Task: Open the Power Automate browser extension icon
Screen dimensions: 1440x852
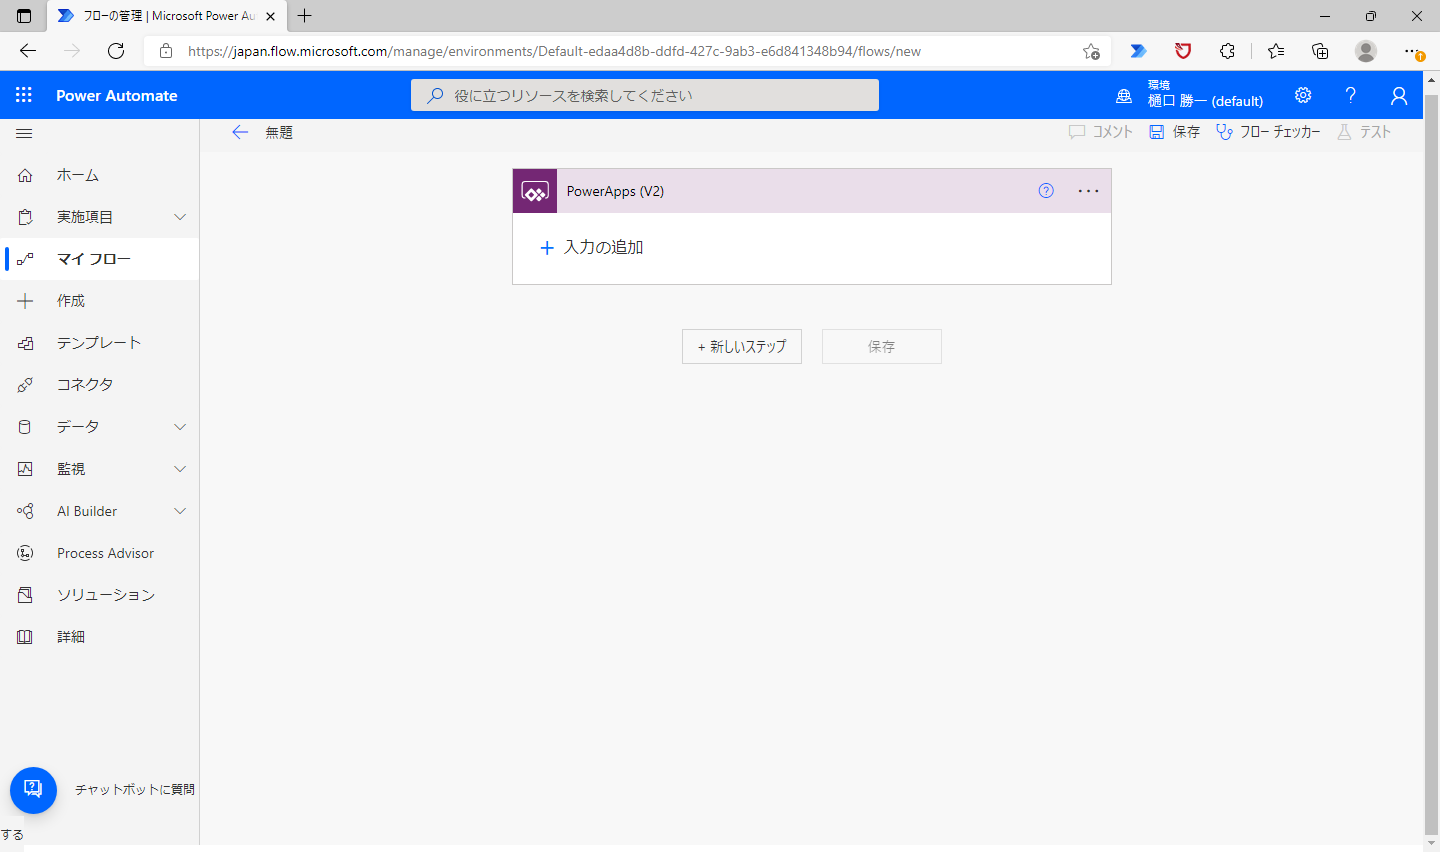Action: 1138,51
